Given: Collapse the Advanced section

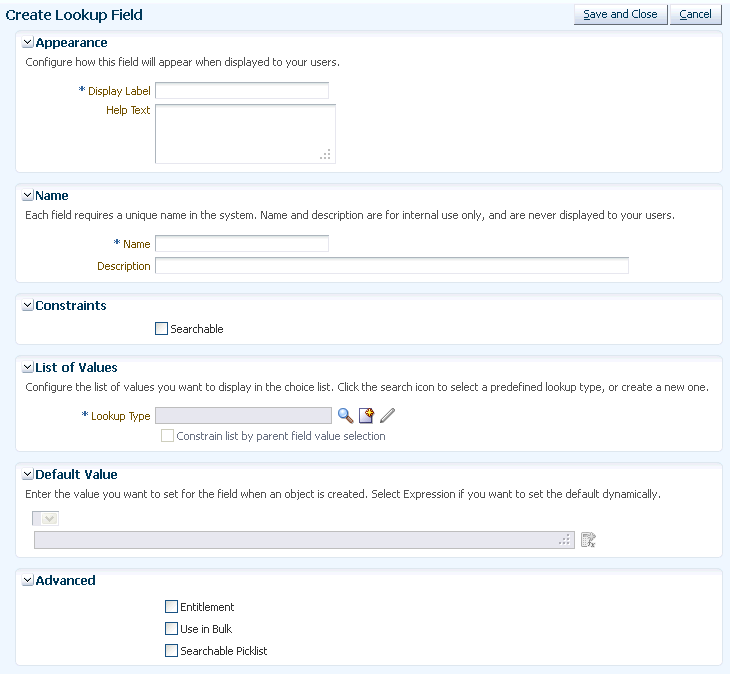Looking at the screenshot, I should [x=28, y=580].
